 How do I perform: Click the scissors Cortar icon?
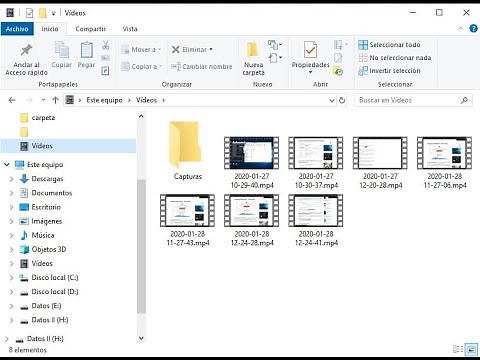tap(105, 45)
